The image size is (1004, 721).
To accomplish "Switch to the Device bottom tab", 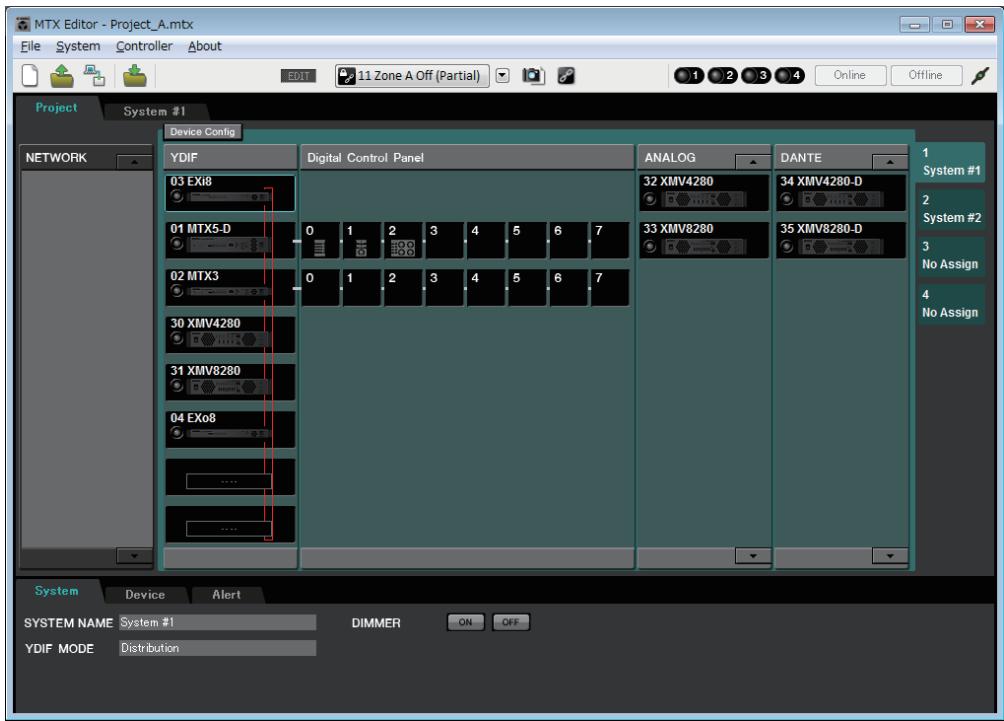I will 145,594.
